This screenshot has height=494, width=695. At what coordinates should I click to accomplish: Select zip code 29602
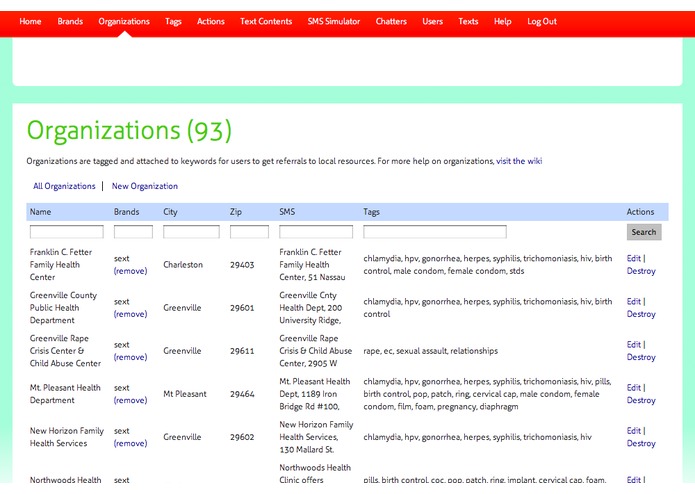pyautogui.click(x=242, y=437)
